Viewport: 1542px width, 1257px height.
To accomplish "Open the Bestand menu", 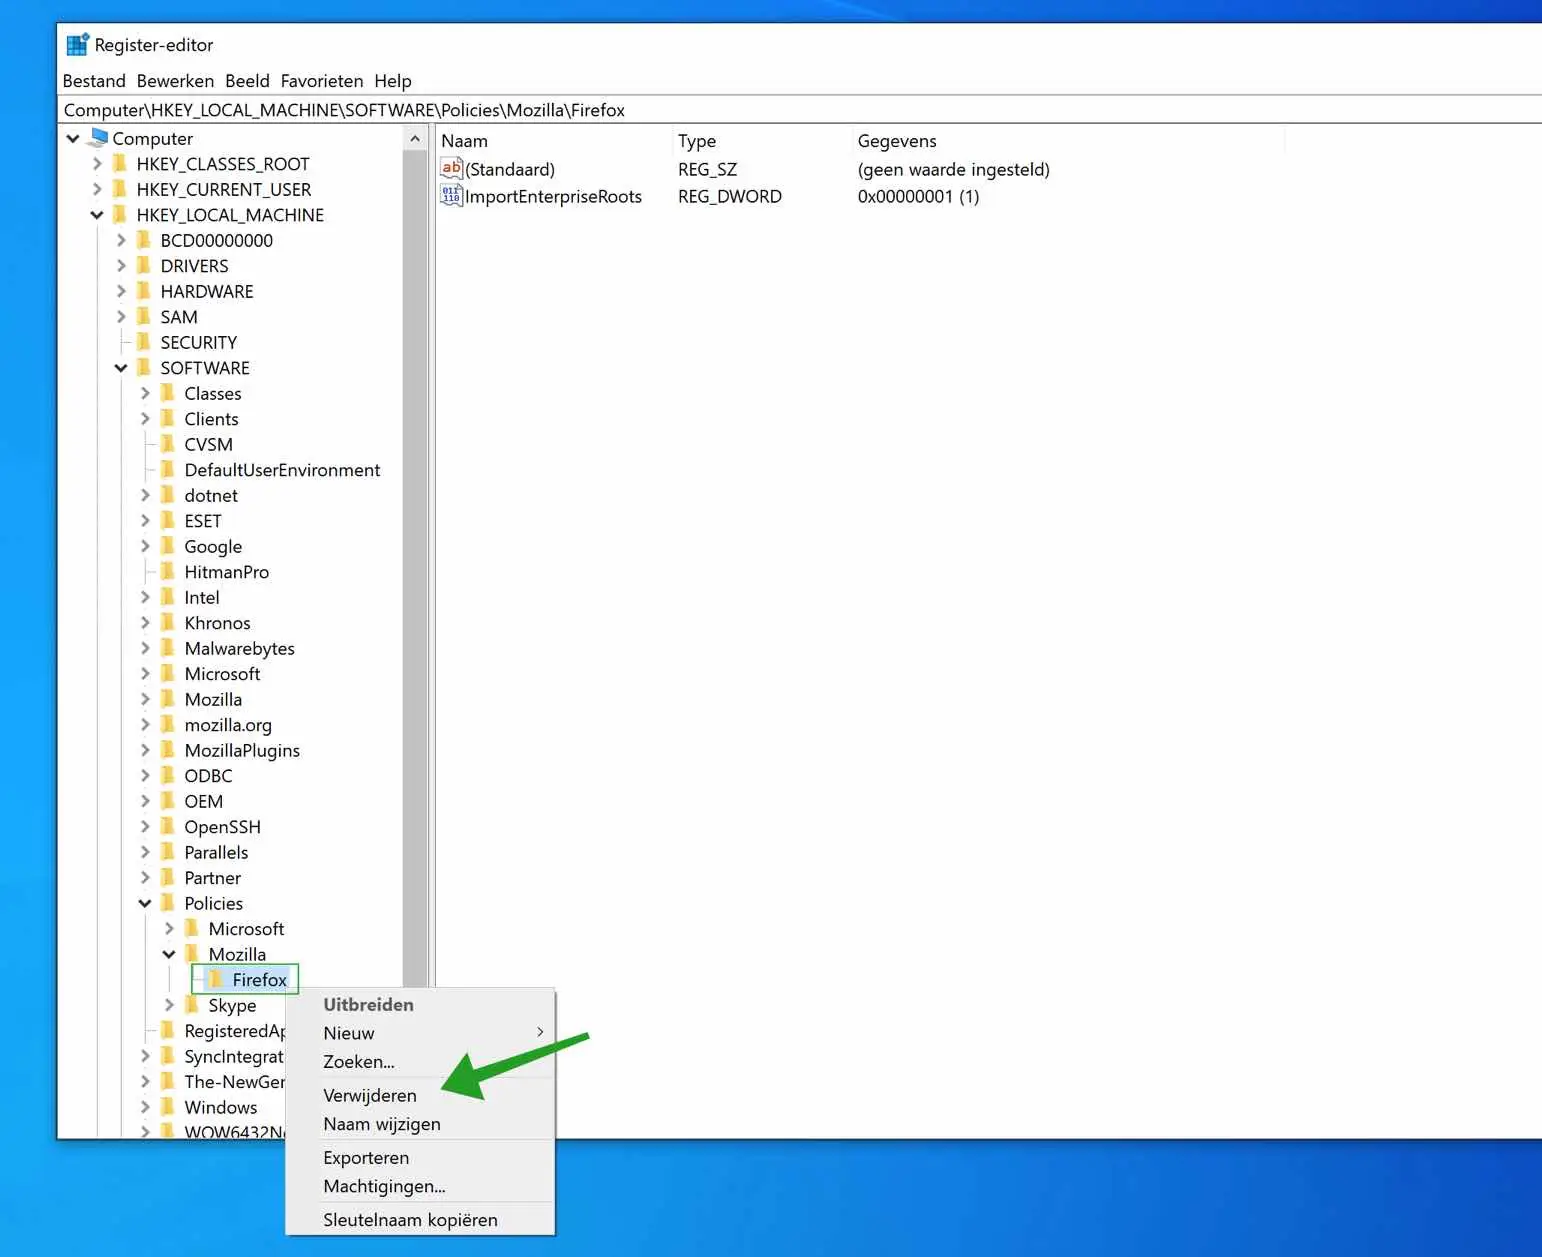I will click(94, 81).
